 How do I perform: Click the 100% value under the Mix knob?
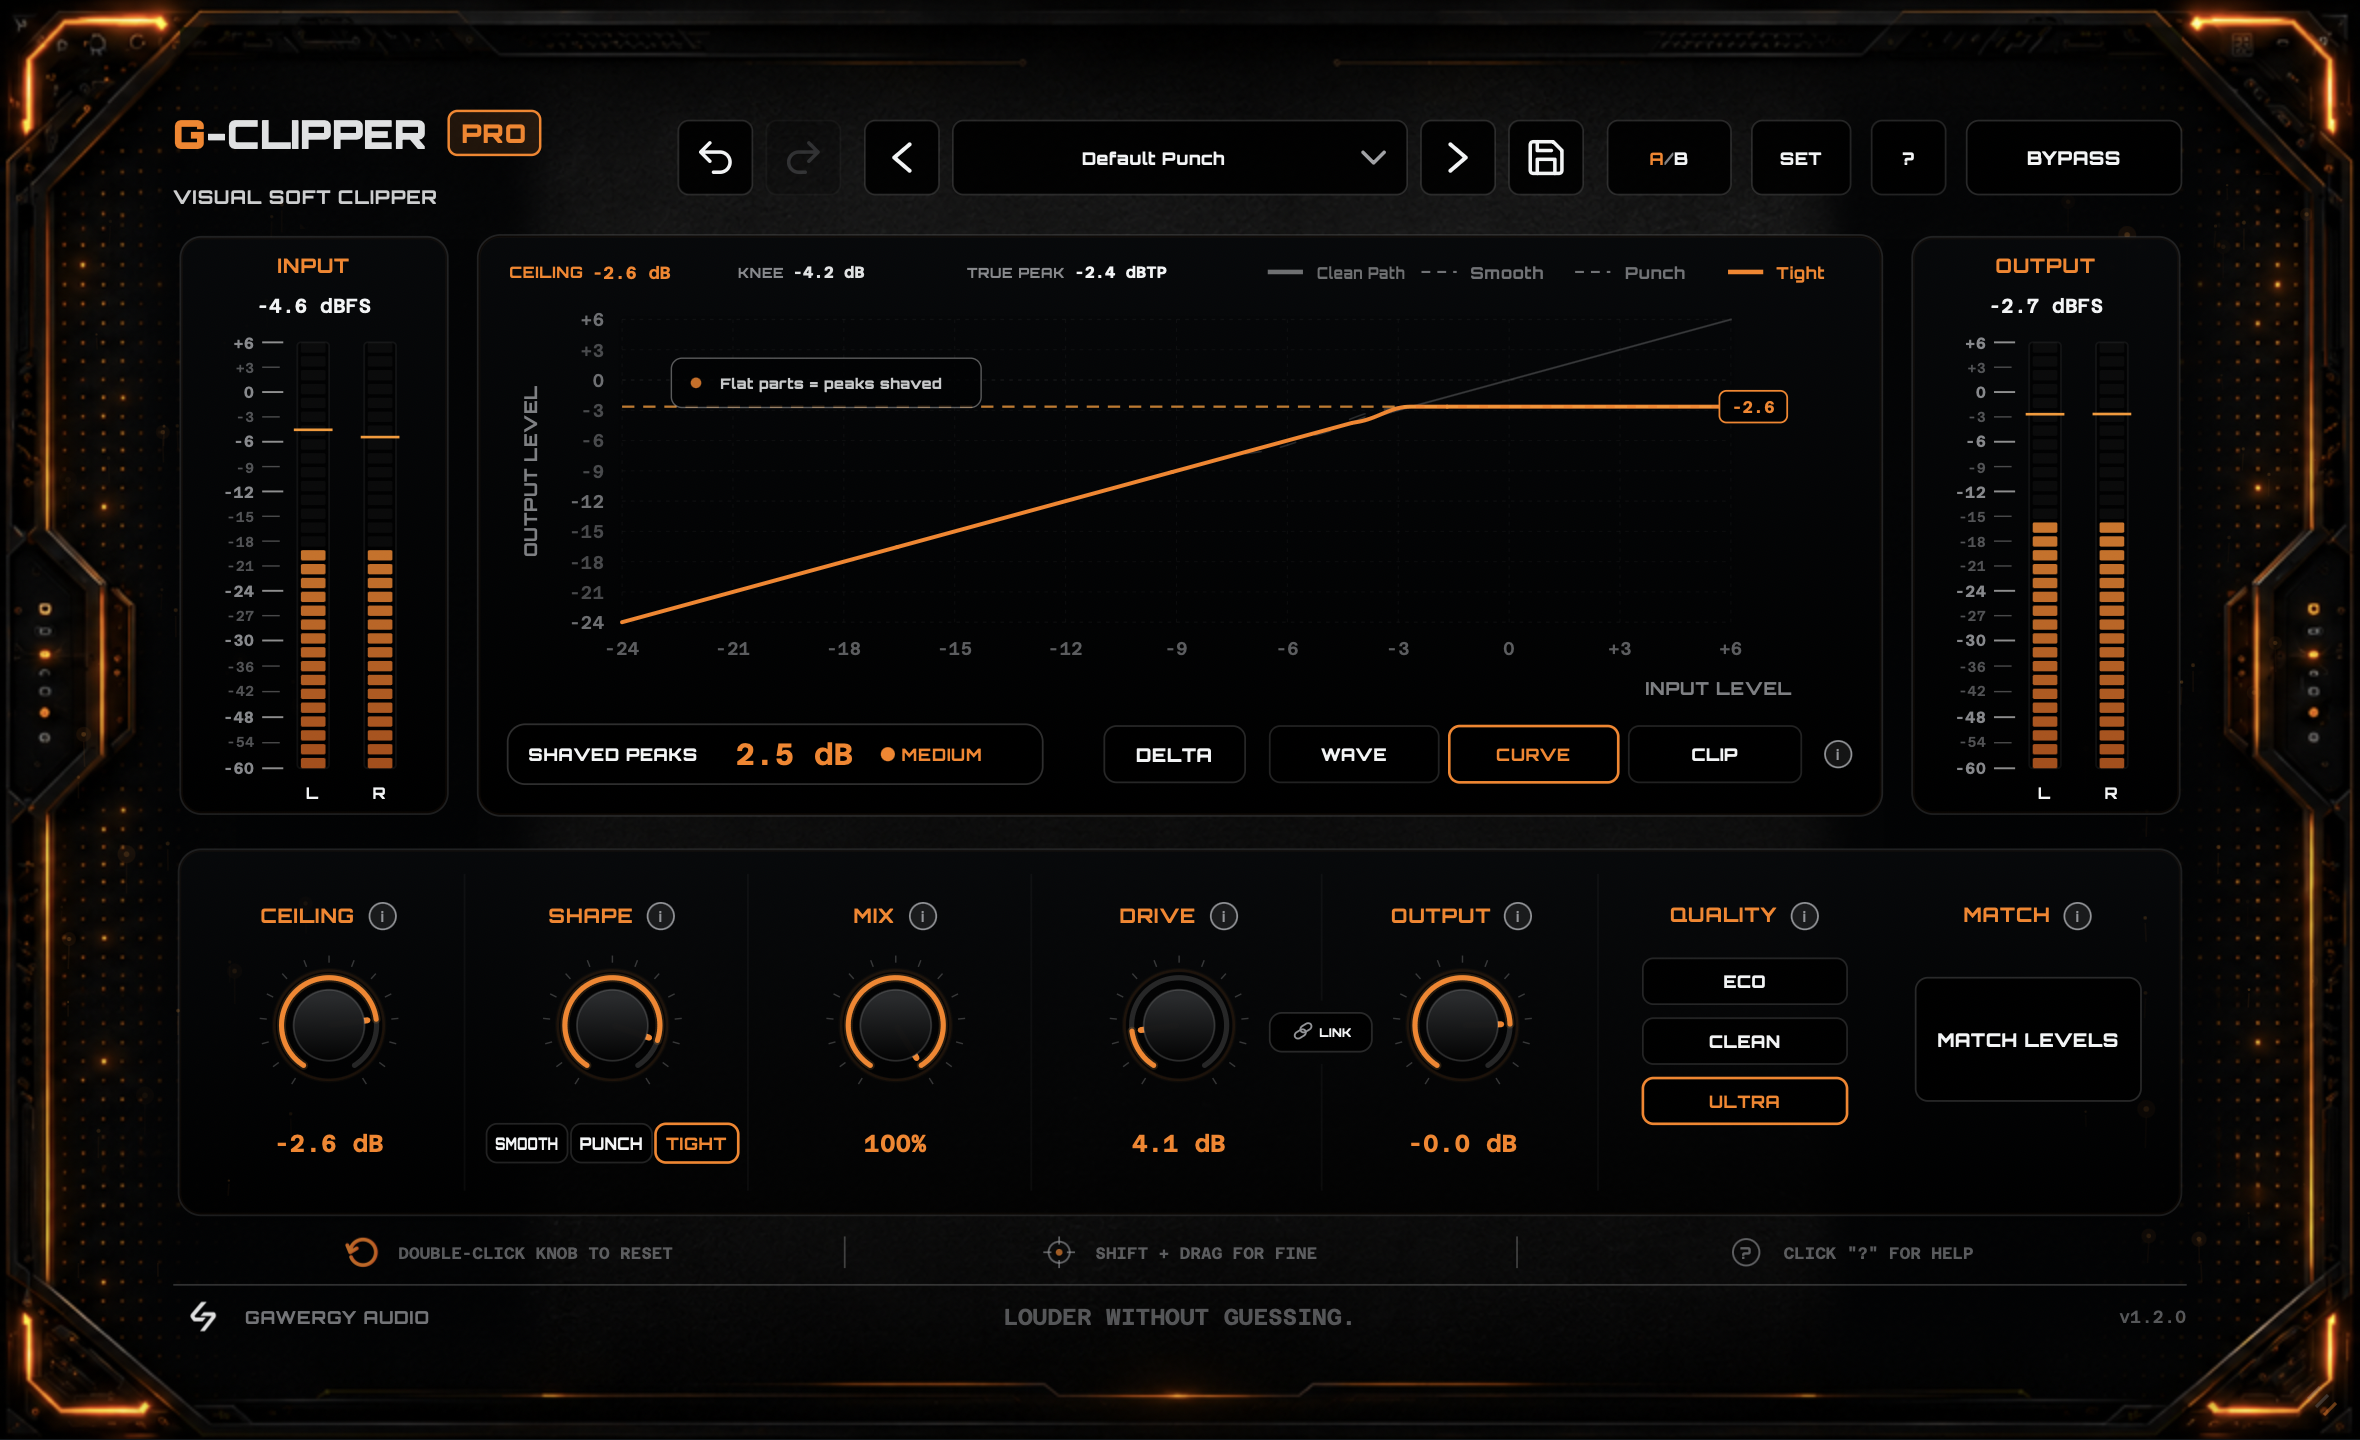click(895, 1144)
